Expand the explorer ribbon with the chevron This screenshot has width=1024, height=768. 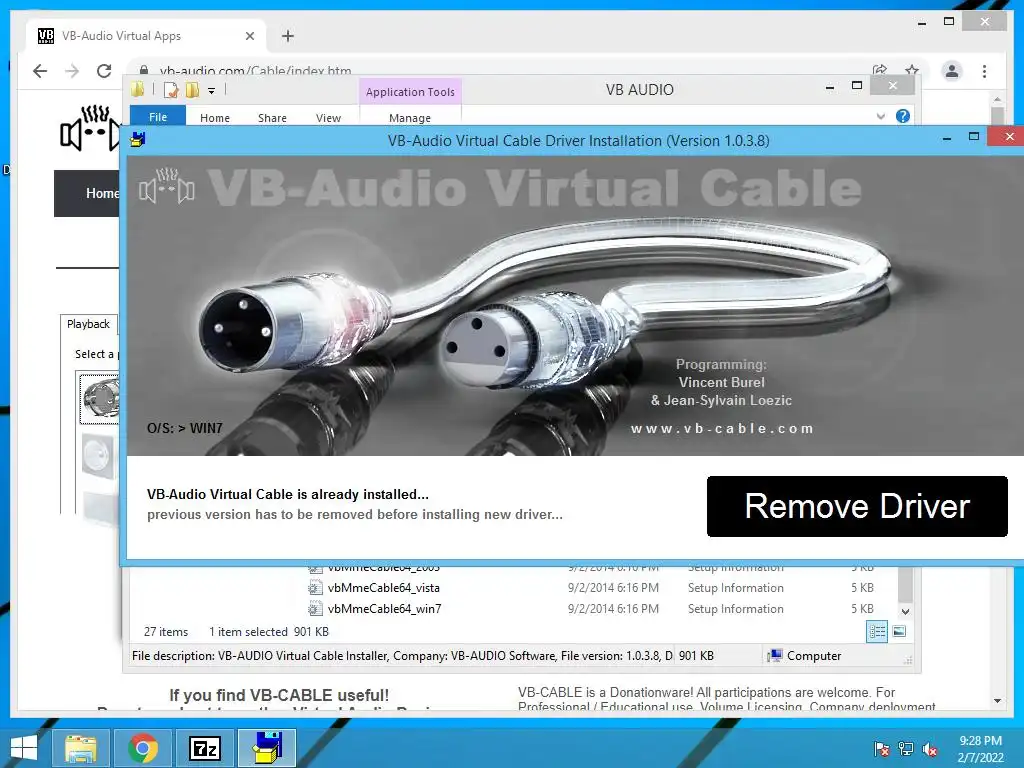click(x=880, y=116)
